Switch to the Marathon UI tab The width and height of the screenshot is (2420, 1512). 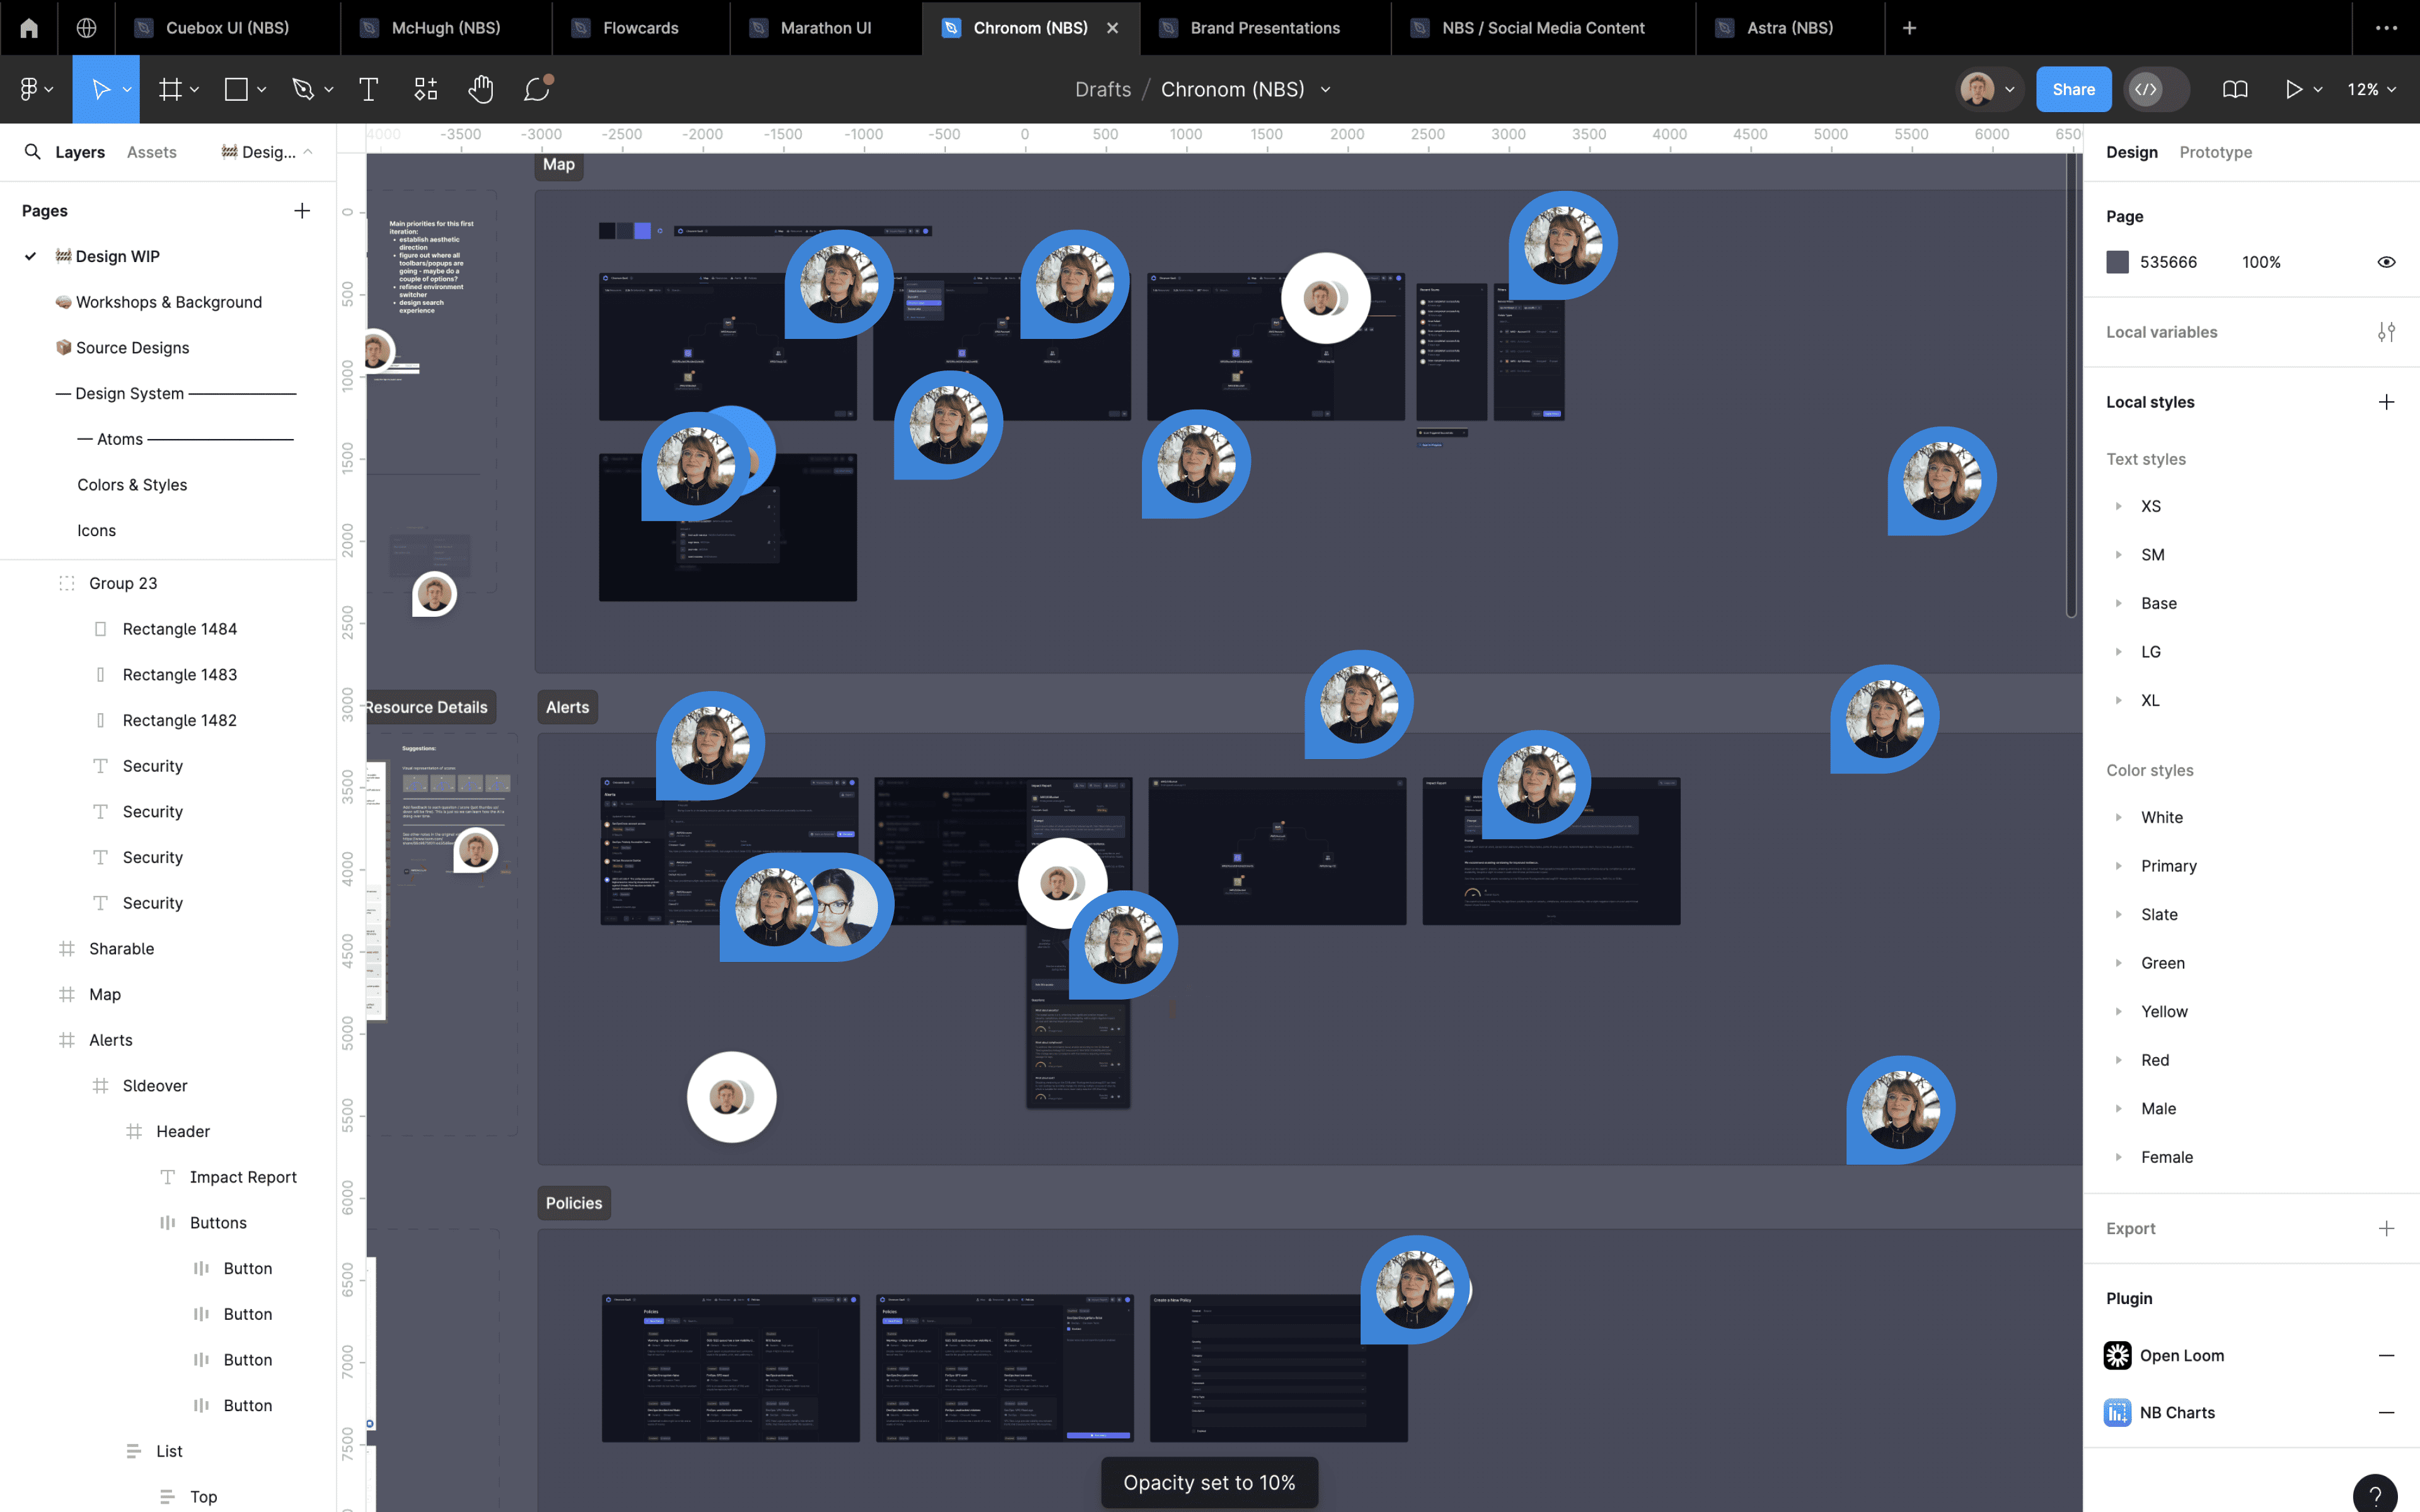pos(825,28)
